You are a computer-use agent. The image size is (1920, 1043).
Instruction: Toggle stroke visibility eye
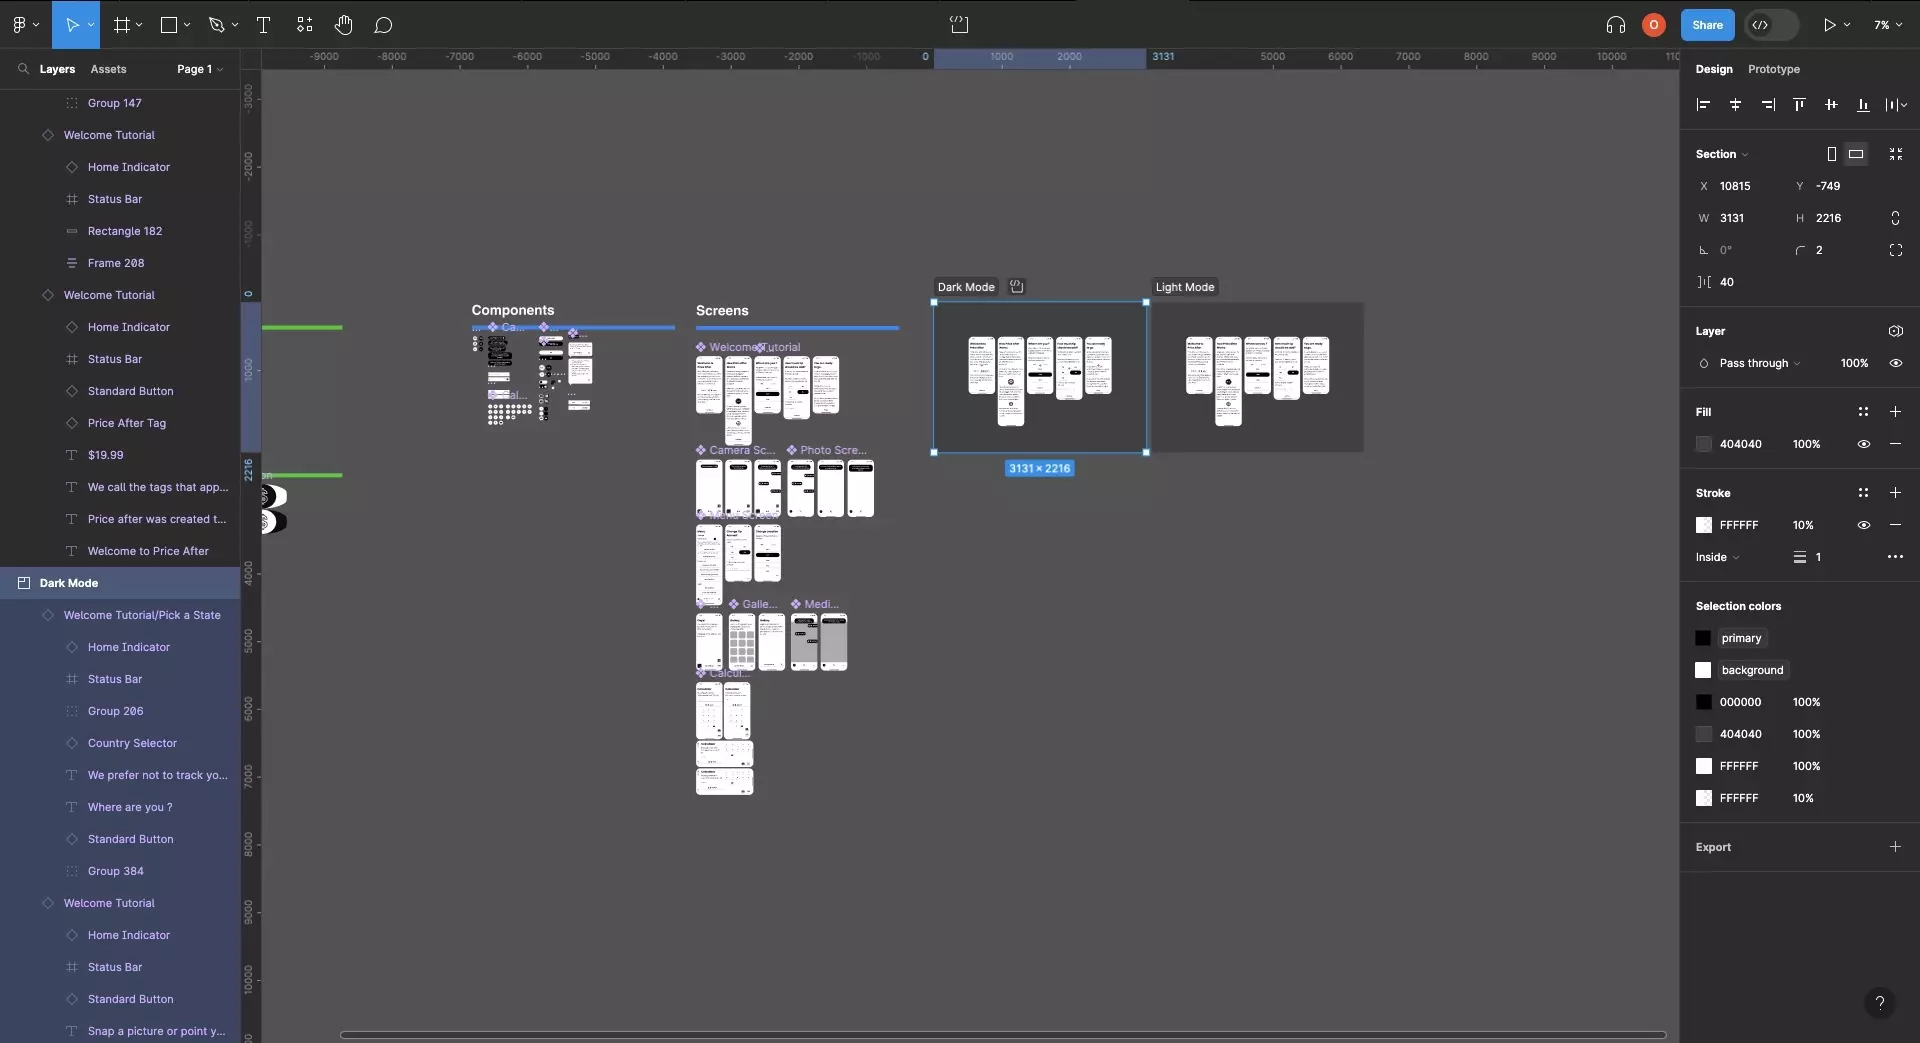1863,525
